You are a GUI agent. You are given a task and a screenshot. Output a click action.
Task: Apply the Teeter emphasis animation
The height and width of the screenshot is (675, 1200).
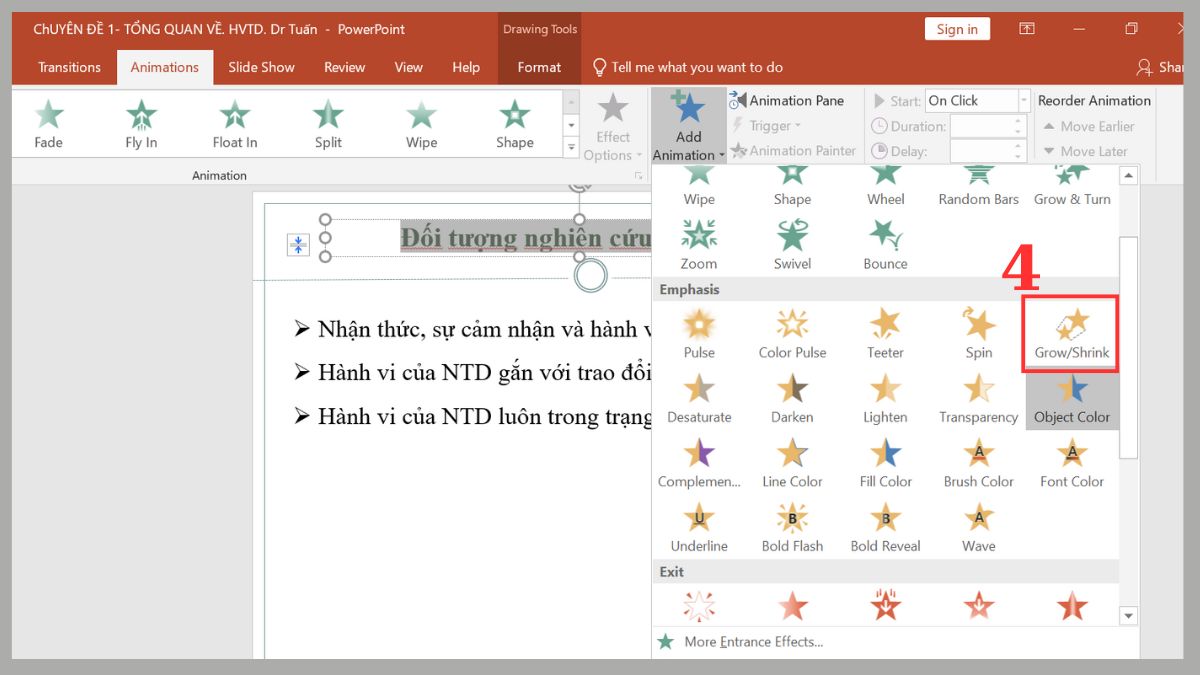pos(885,333)
